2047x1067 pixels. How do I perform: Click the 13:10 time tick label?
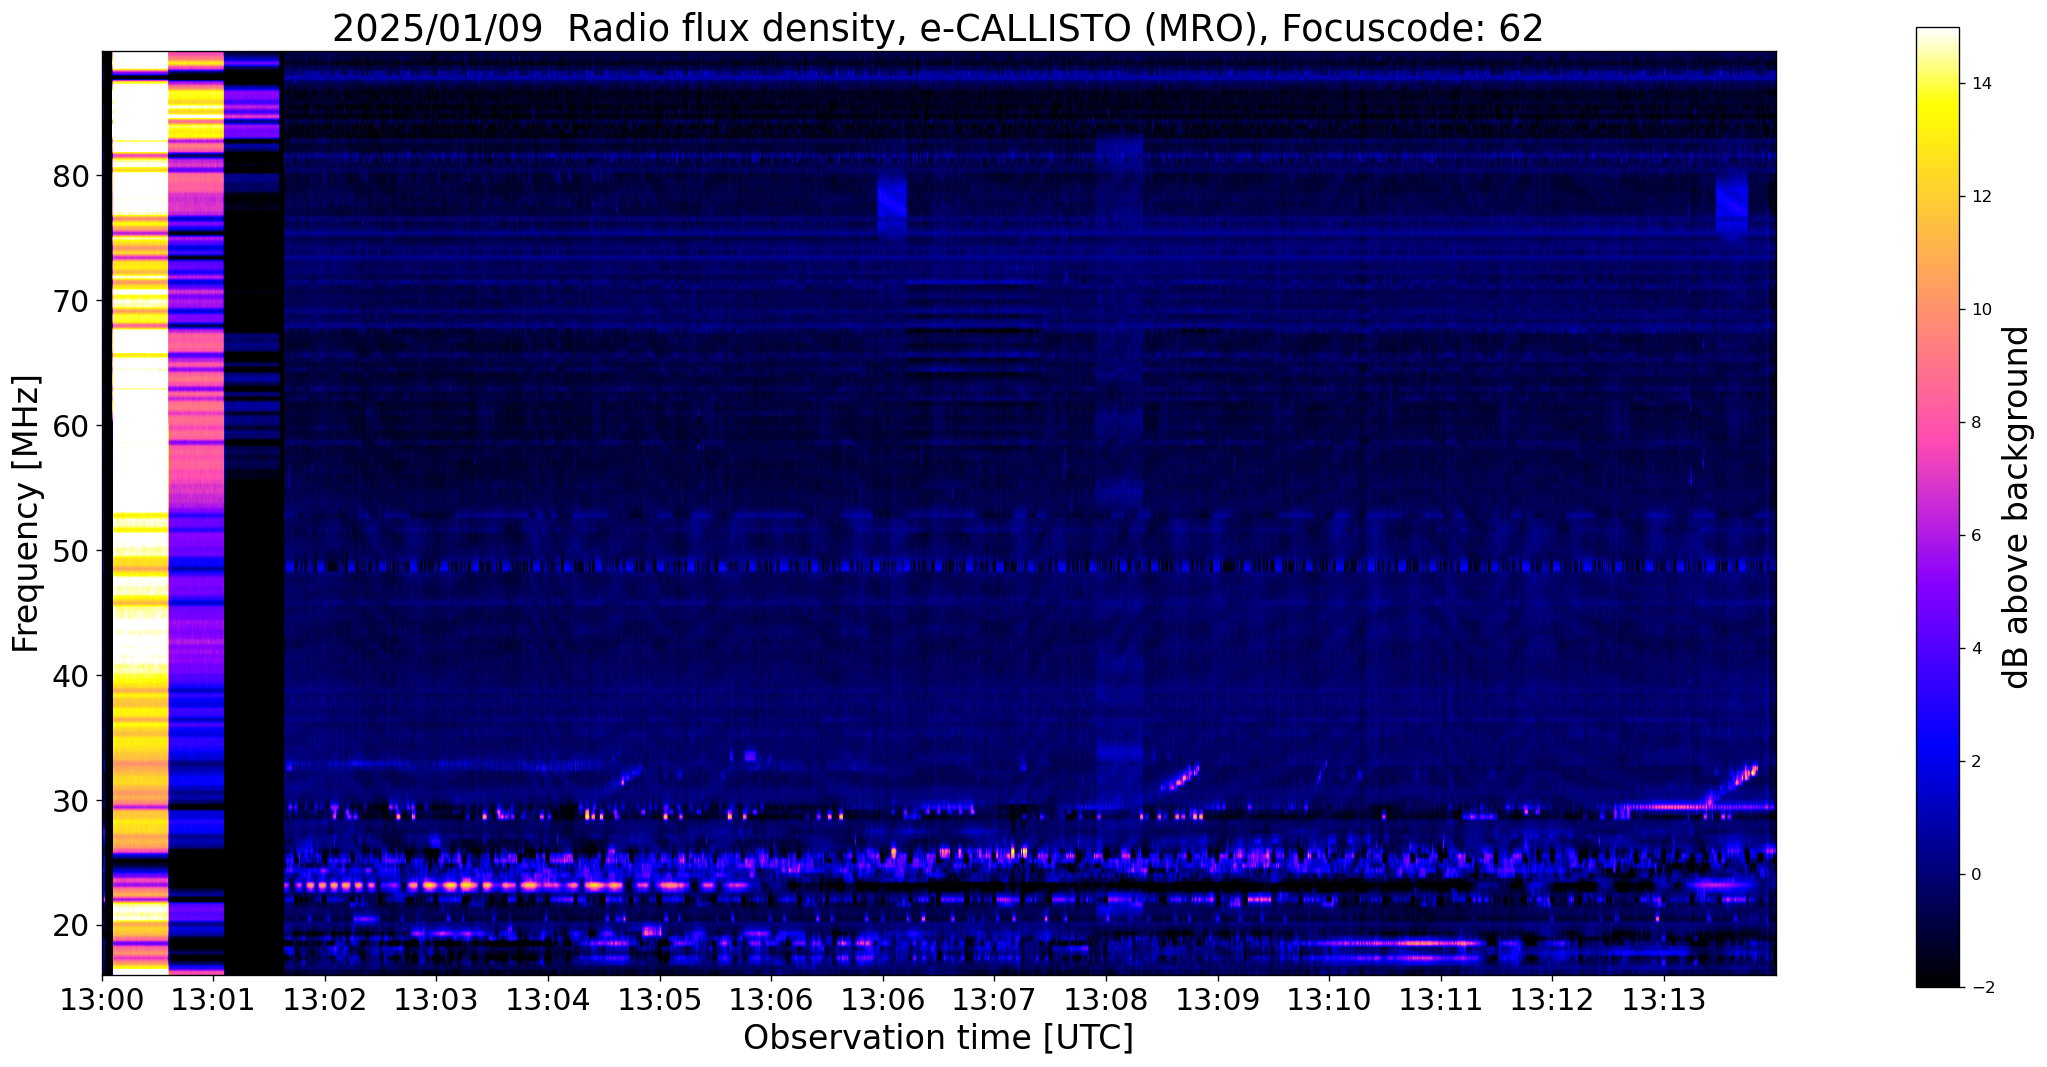(x=1329, y=1000)
